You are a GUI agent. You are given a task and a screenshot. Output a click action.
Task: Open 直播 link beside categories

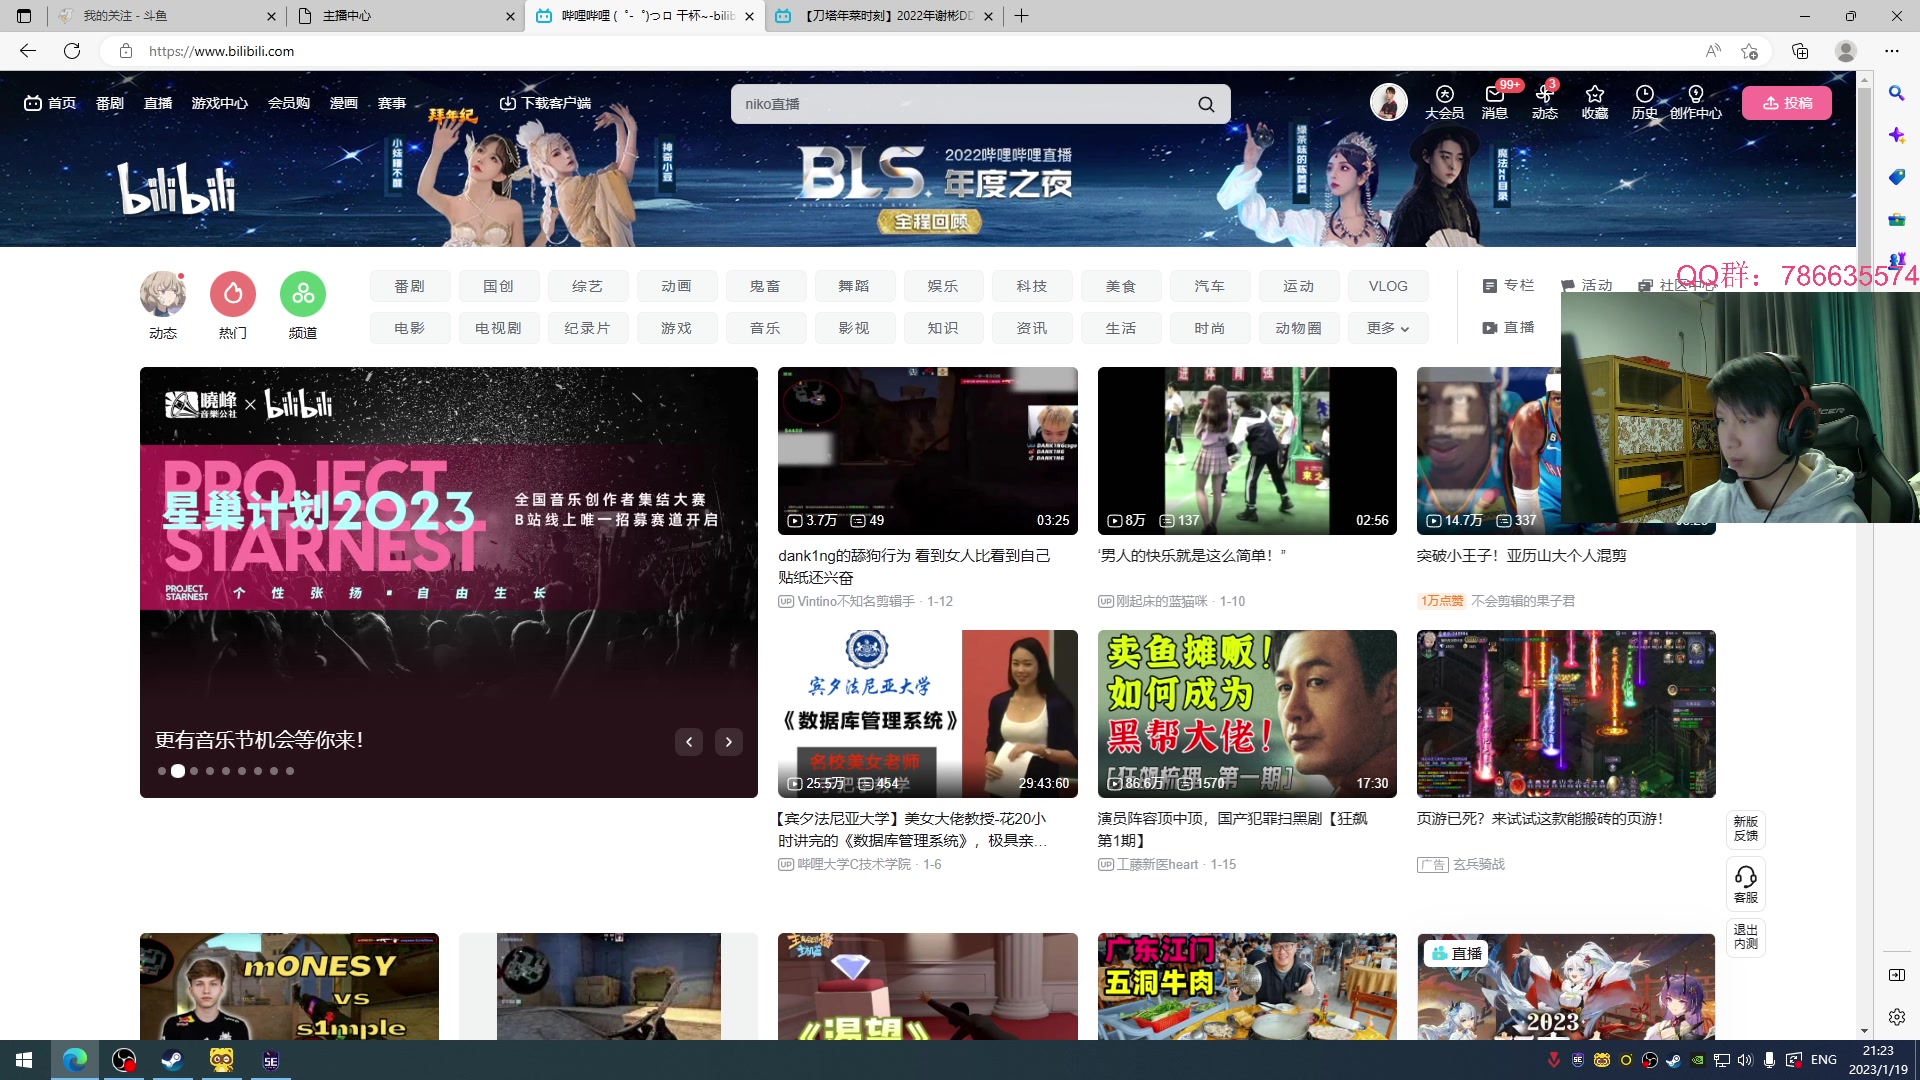[x=1508, y=328]
